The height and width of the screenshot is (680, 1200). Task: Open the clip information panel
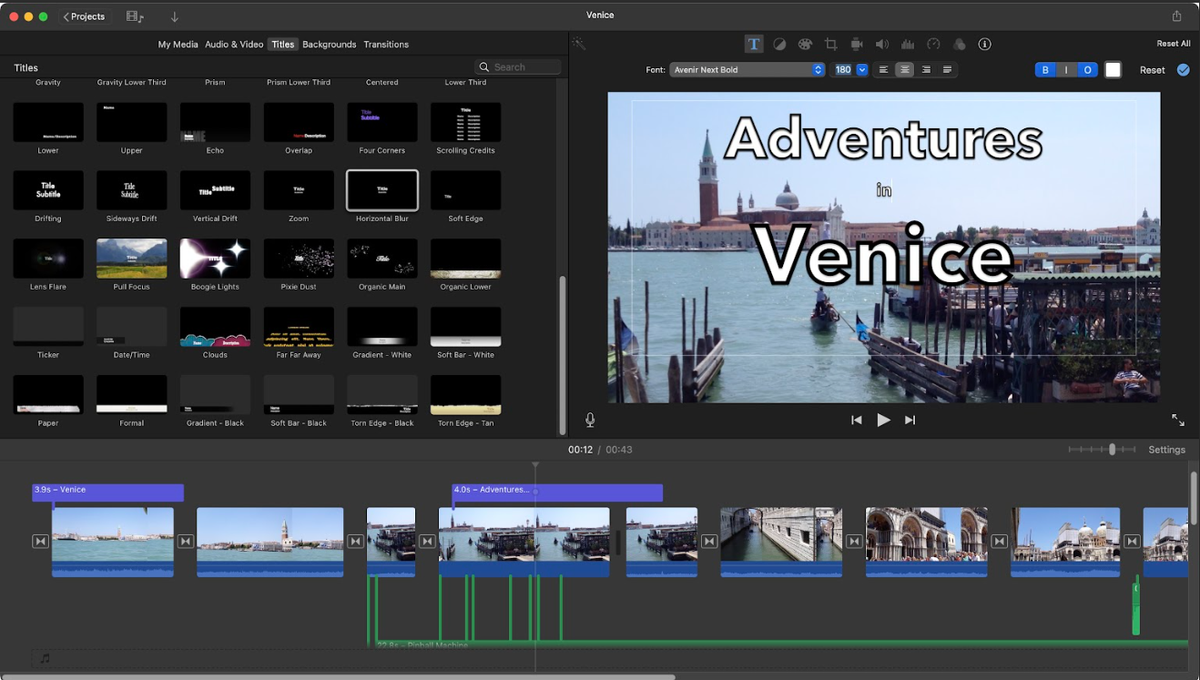coord(985,44)
